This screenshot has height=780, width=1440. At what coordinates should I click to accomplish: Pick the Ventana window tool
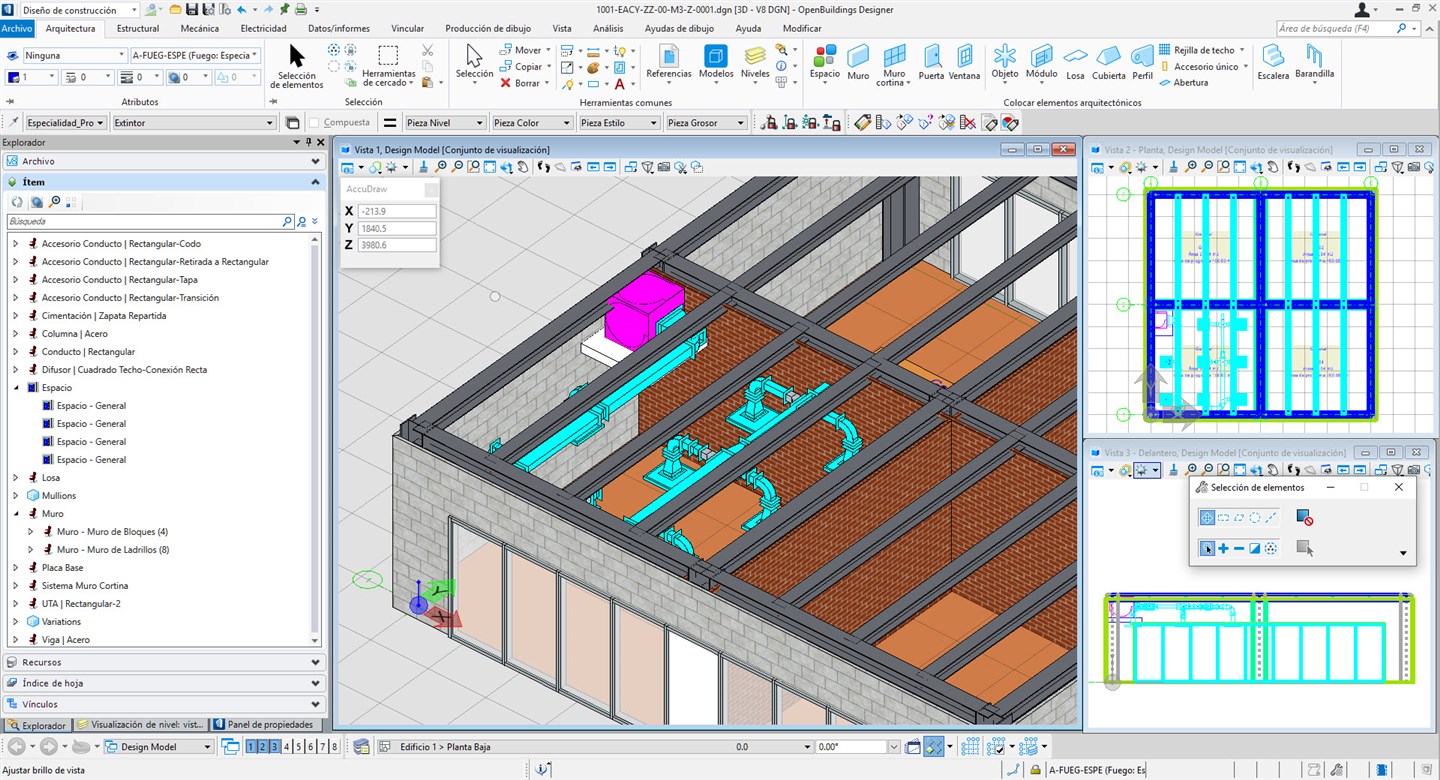click(x=964, y=62)
